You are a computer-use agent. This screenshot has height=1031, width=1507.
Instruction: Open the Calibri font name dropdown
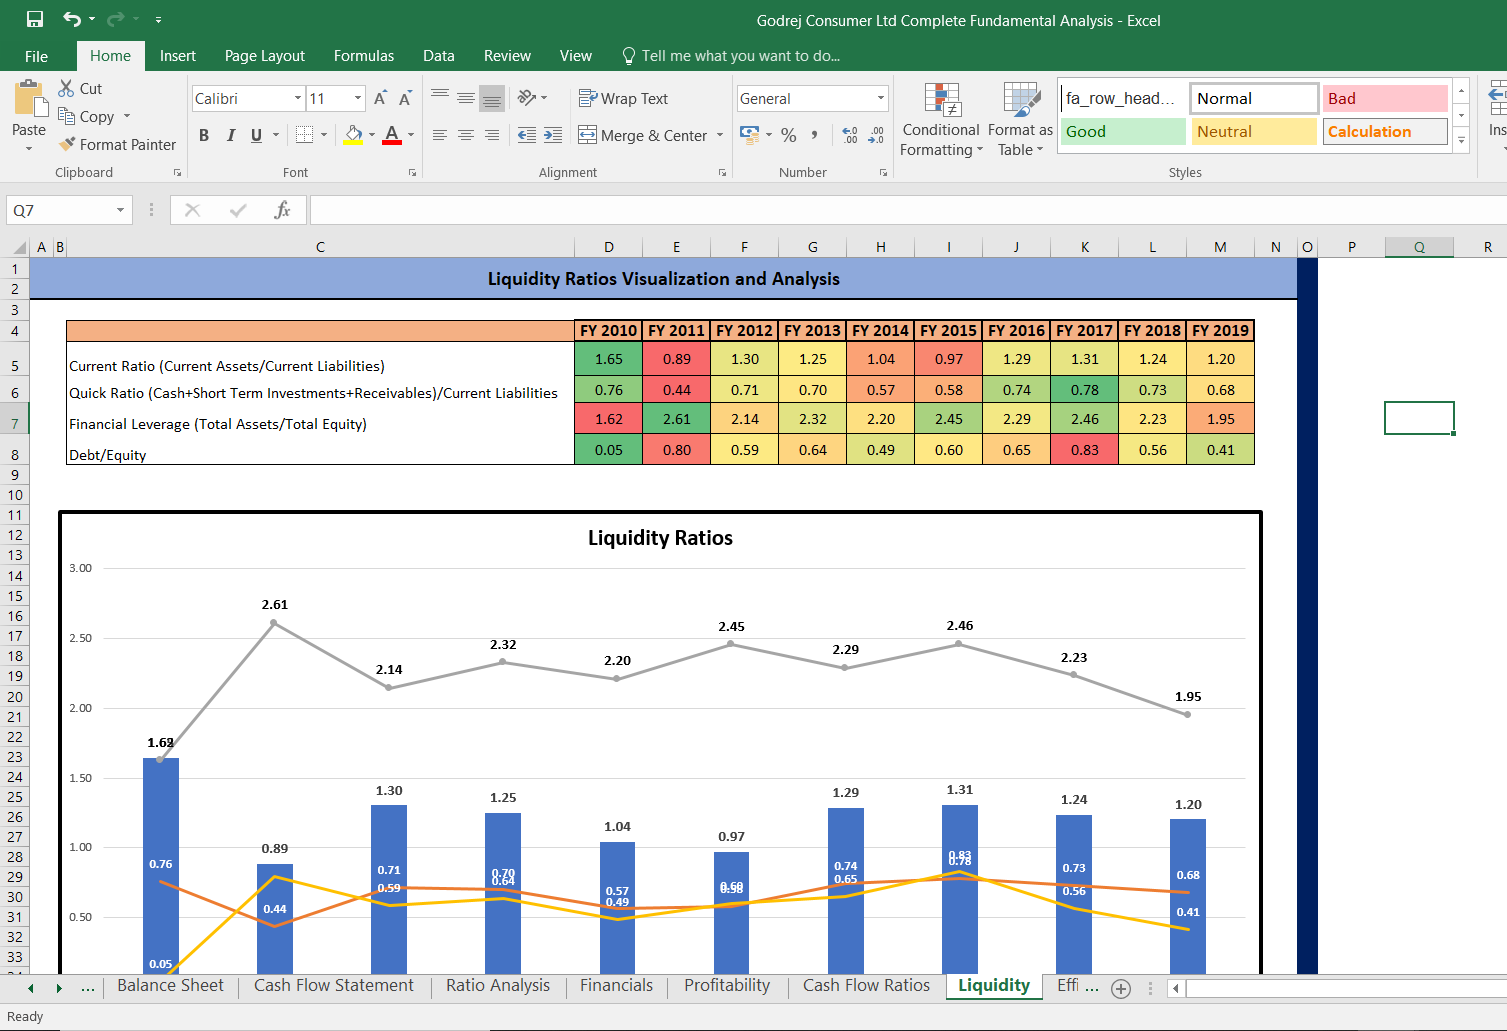coord(298,98)
